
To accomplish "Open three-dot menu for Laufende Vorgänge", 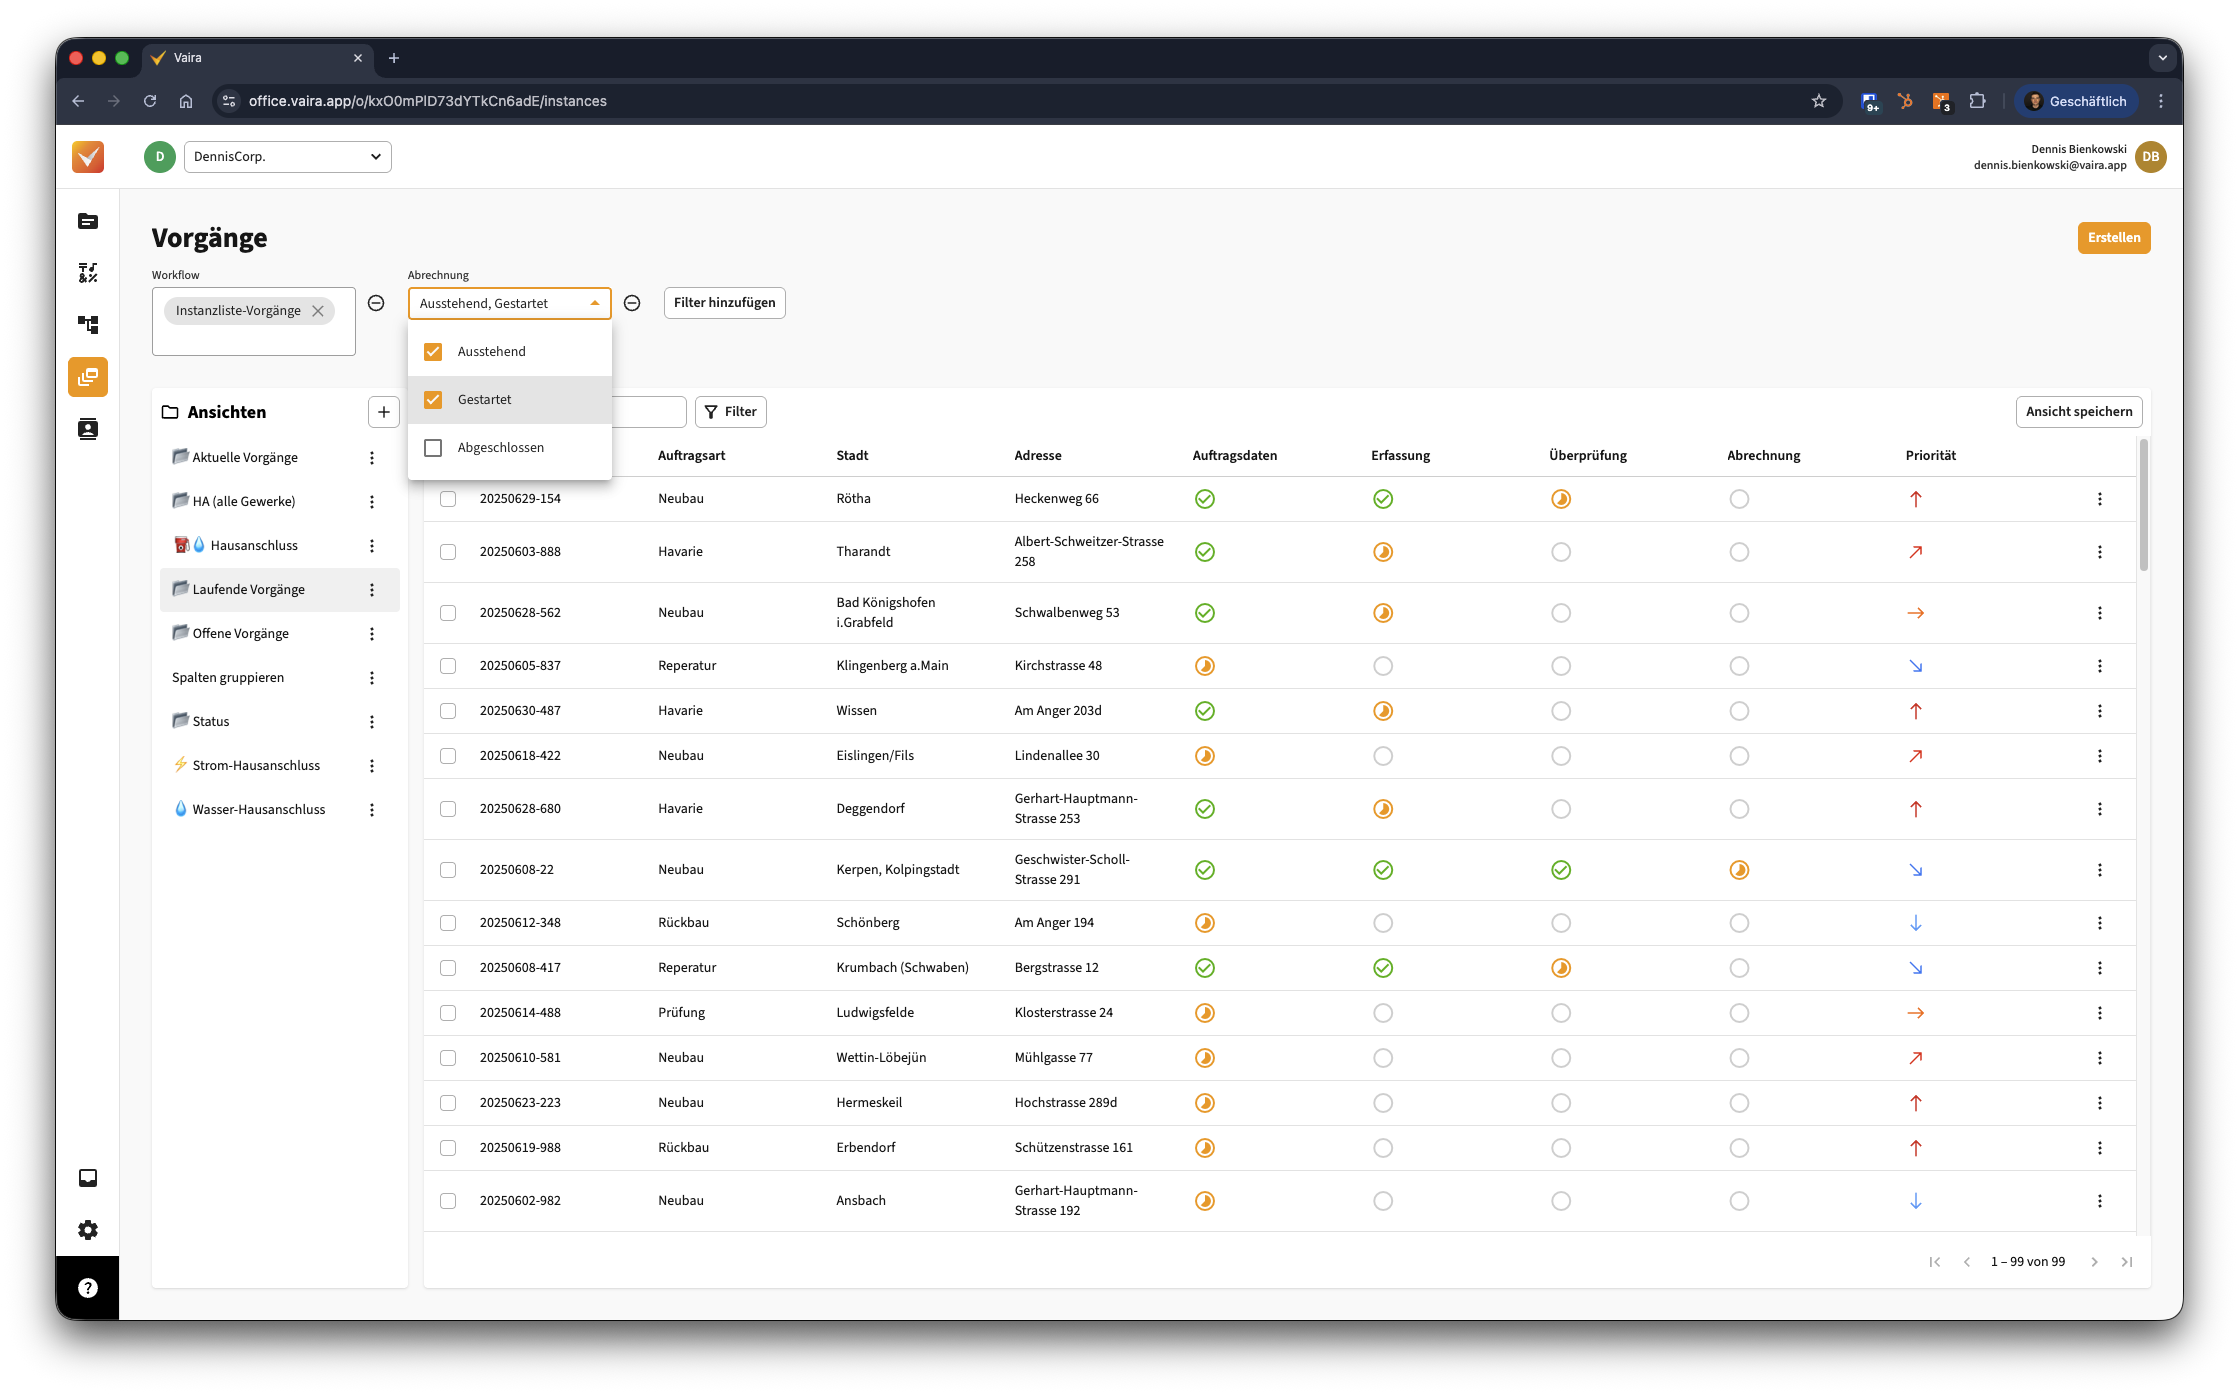I will [372, 590].
